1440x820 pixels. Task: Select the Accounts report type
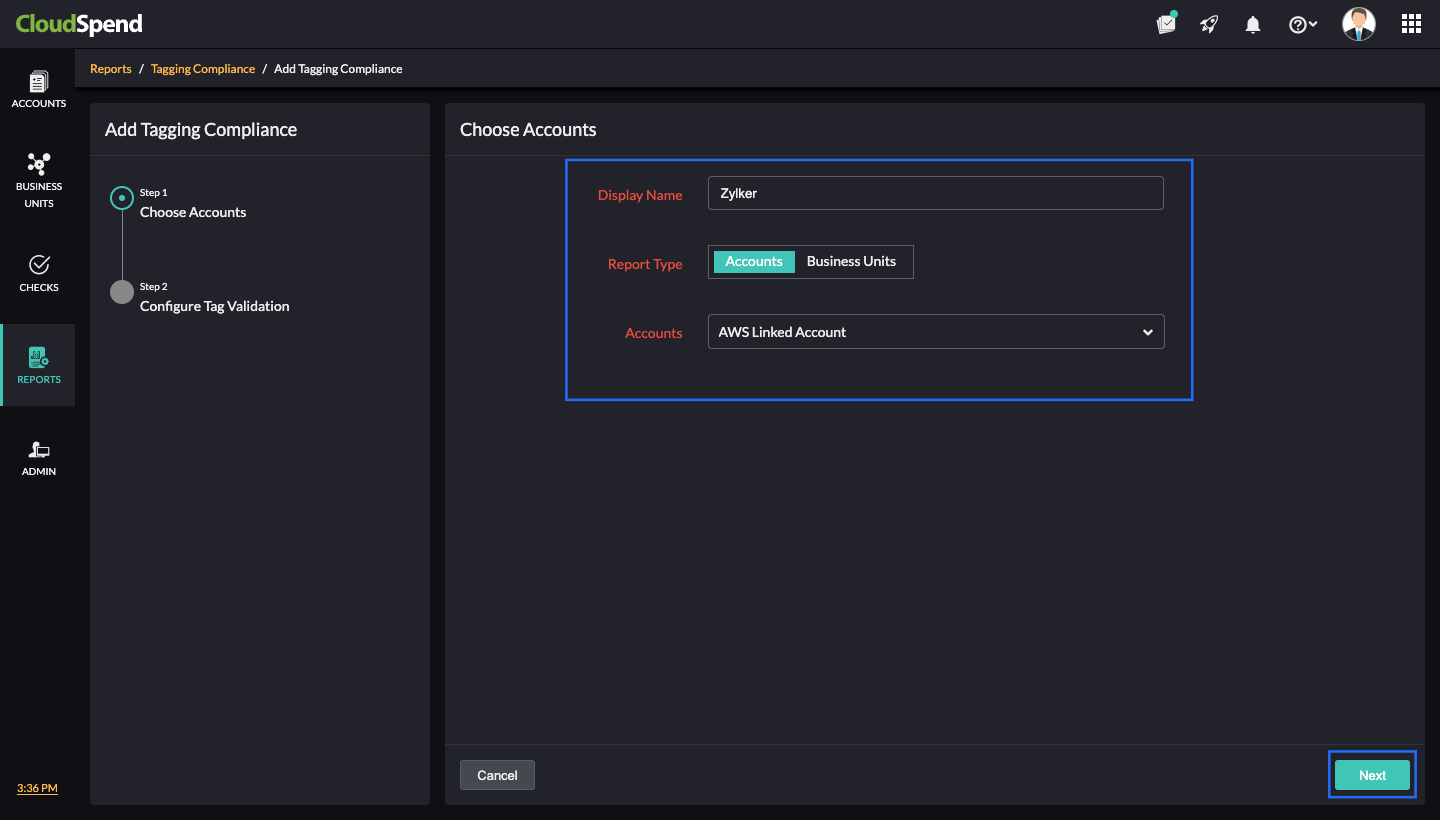pyautogui.click(x=754, y=261)
